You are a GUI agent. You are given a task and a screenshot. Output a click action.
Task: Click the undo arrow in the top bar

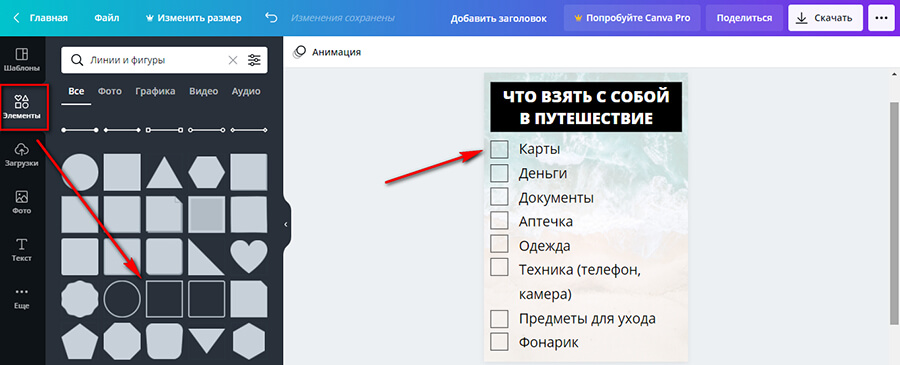click(271, 18)
